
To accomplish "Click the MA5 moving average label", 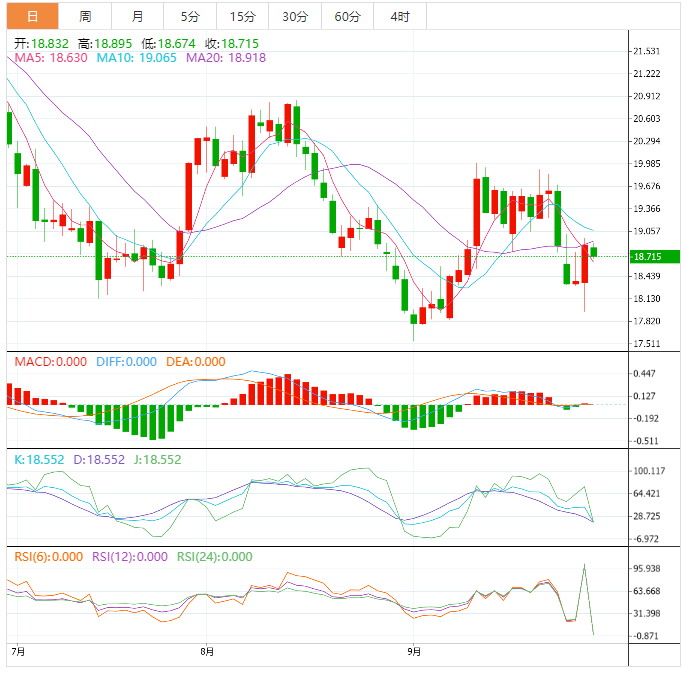I will pyautogui.click(x=51, y=59).
